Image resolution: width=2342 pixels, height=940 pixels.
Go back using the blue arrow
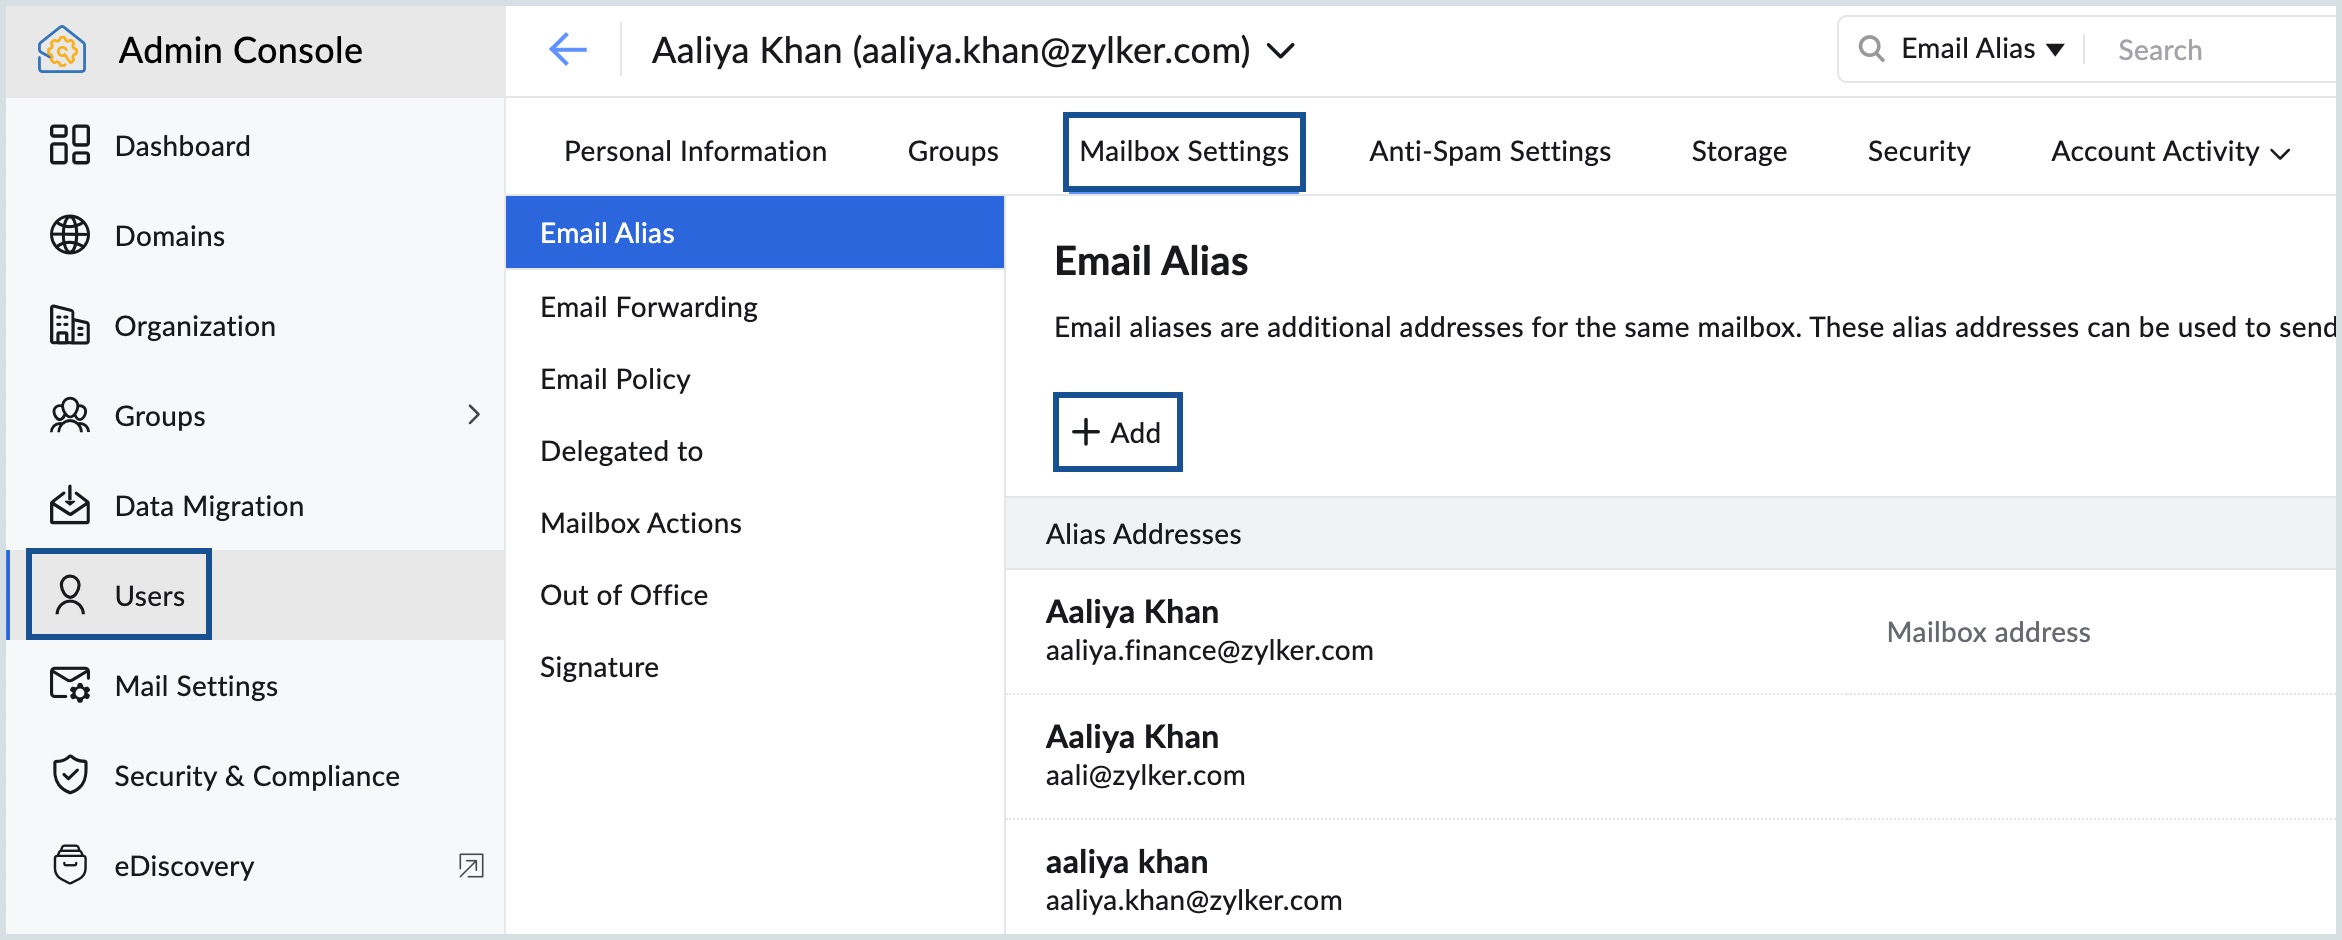point(568,49)
